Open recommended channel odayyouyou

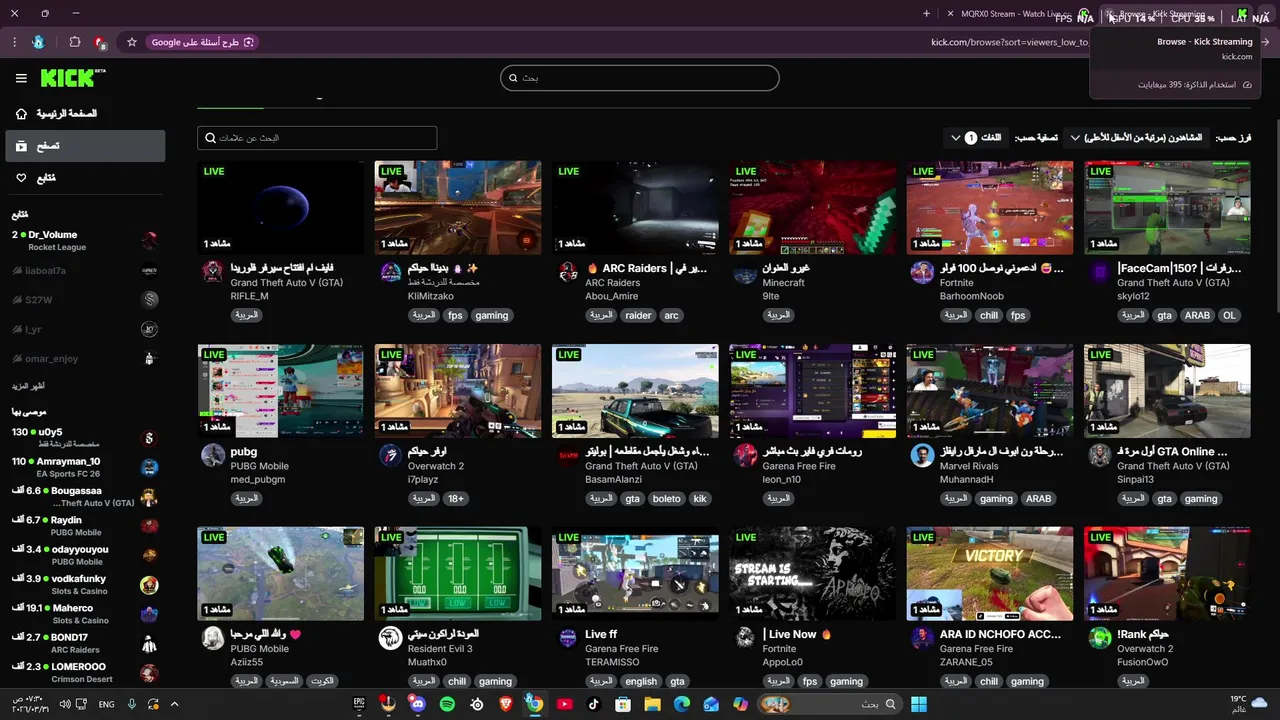(85, 555)
